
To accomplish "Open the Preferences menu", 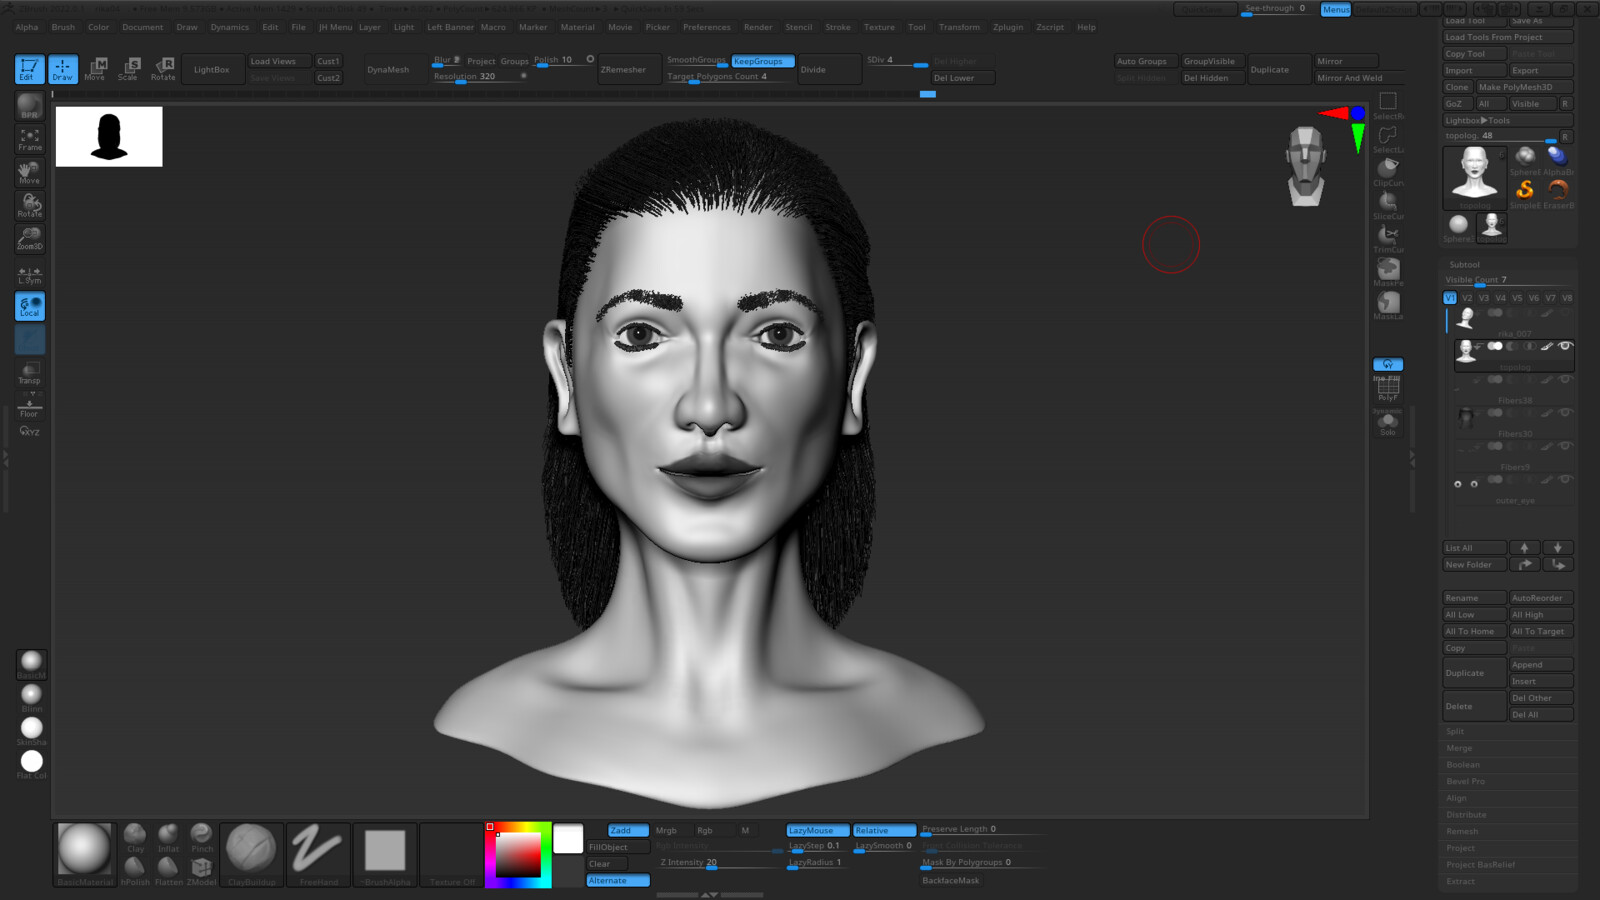I will (x=707, y=27).
